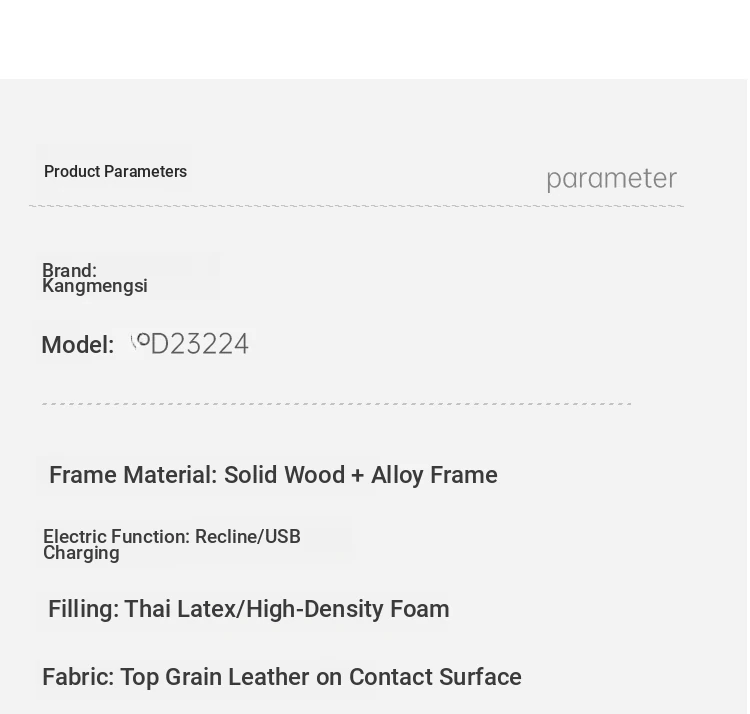Click the 'Brand:' label
This screenshot has width=750, height=714.
pyautogui.click(x=69, y=270)
